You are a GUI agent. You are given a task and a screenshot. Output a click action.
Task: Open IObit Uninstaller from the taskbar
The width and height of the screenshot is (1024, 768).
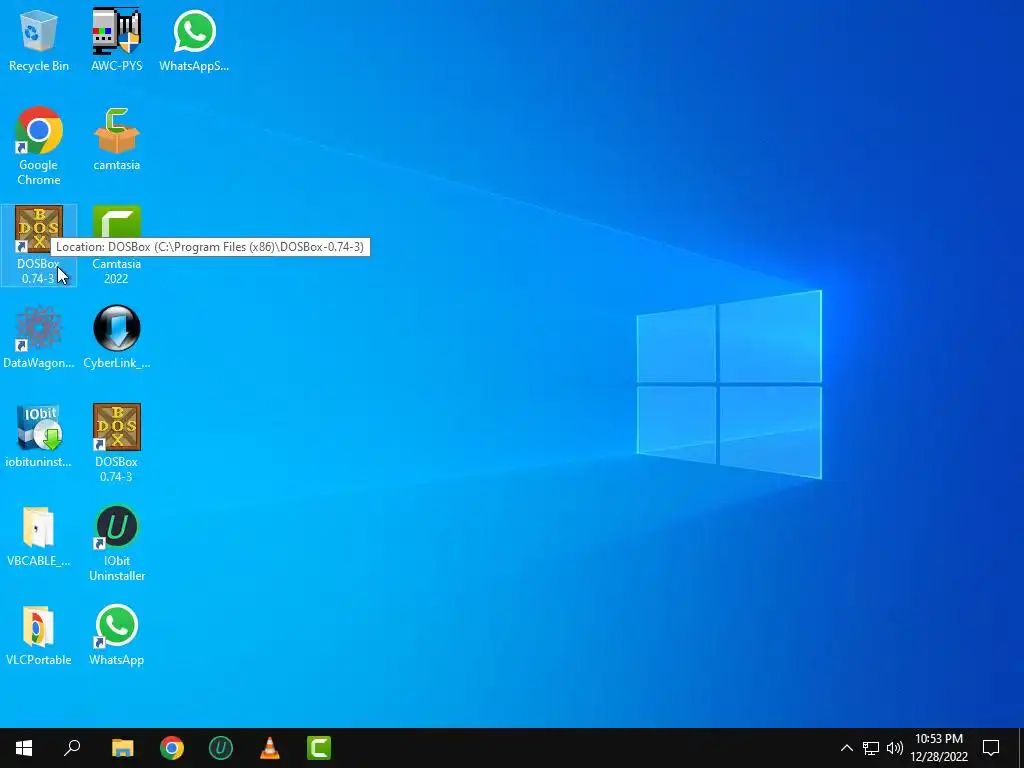tap(221, 748)
